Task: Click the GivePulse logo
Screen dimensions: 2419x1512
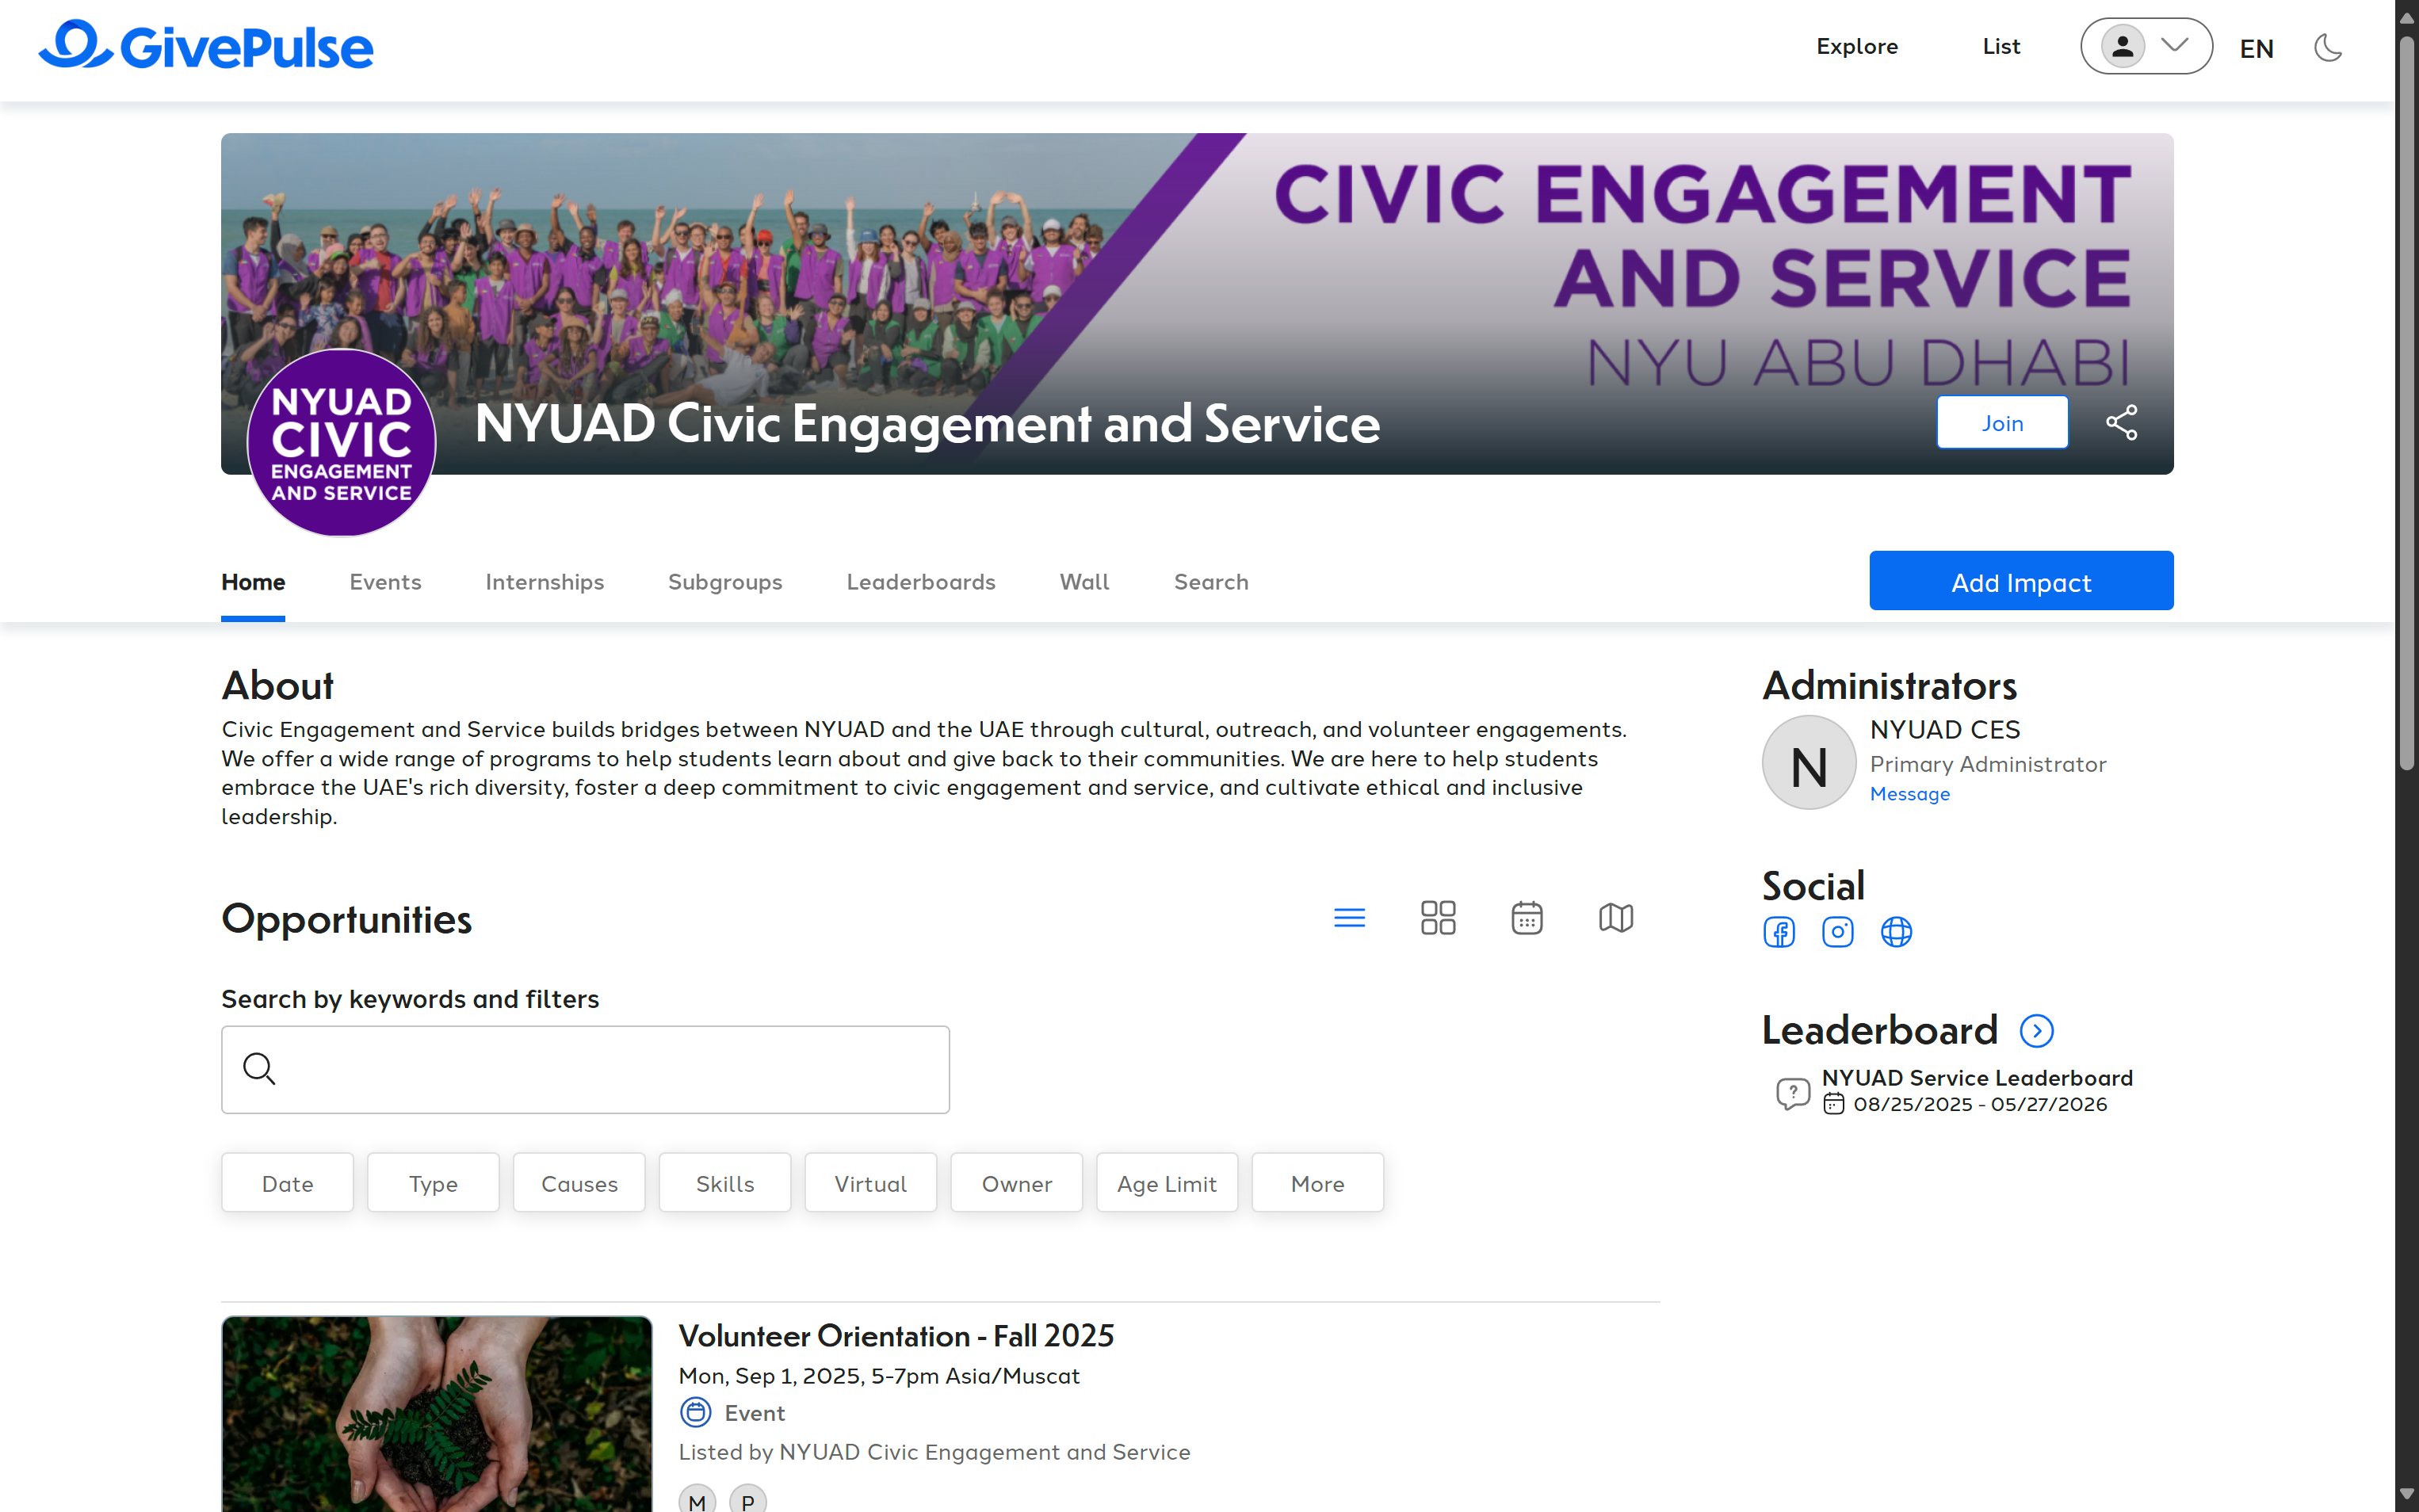Action: [206, 45]
